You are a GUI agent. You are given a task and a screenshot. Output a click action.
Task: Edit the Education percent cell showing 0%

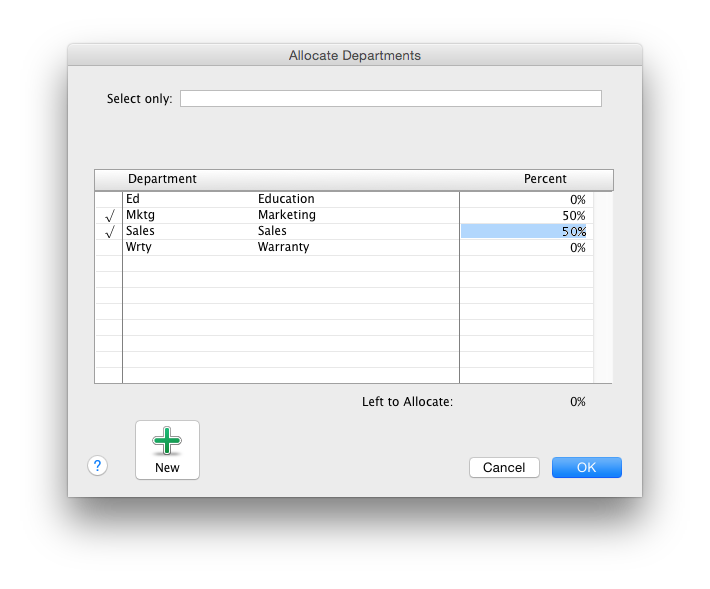pyautogui.click(x=526, y=200)
